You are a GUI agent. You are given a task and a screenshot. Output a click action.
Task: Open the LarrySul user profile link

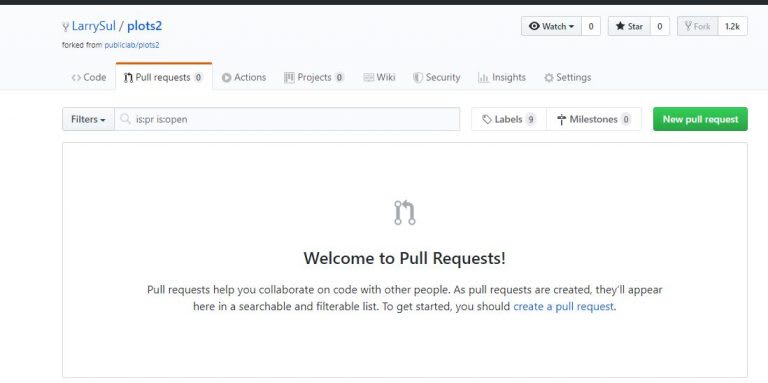94,26
